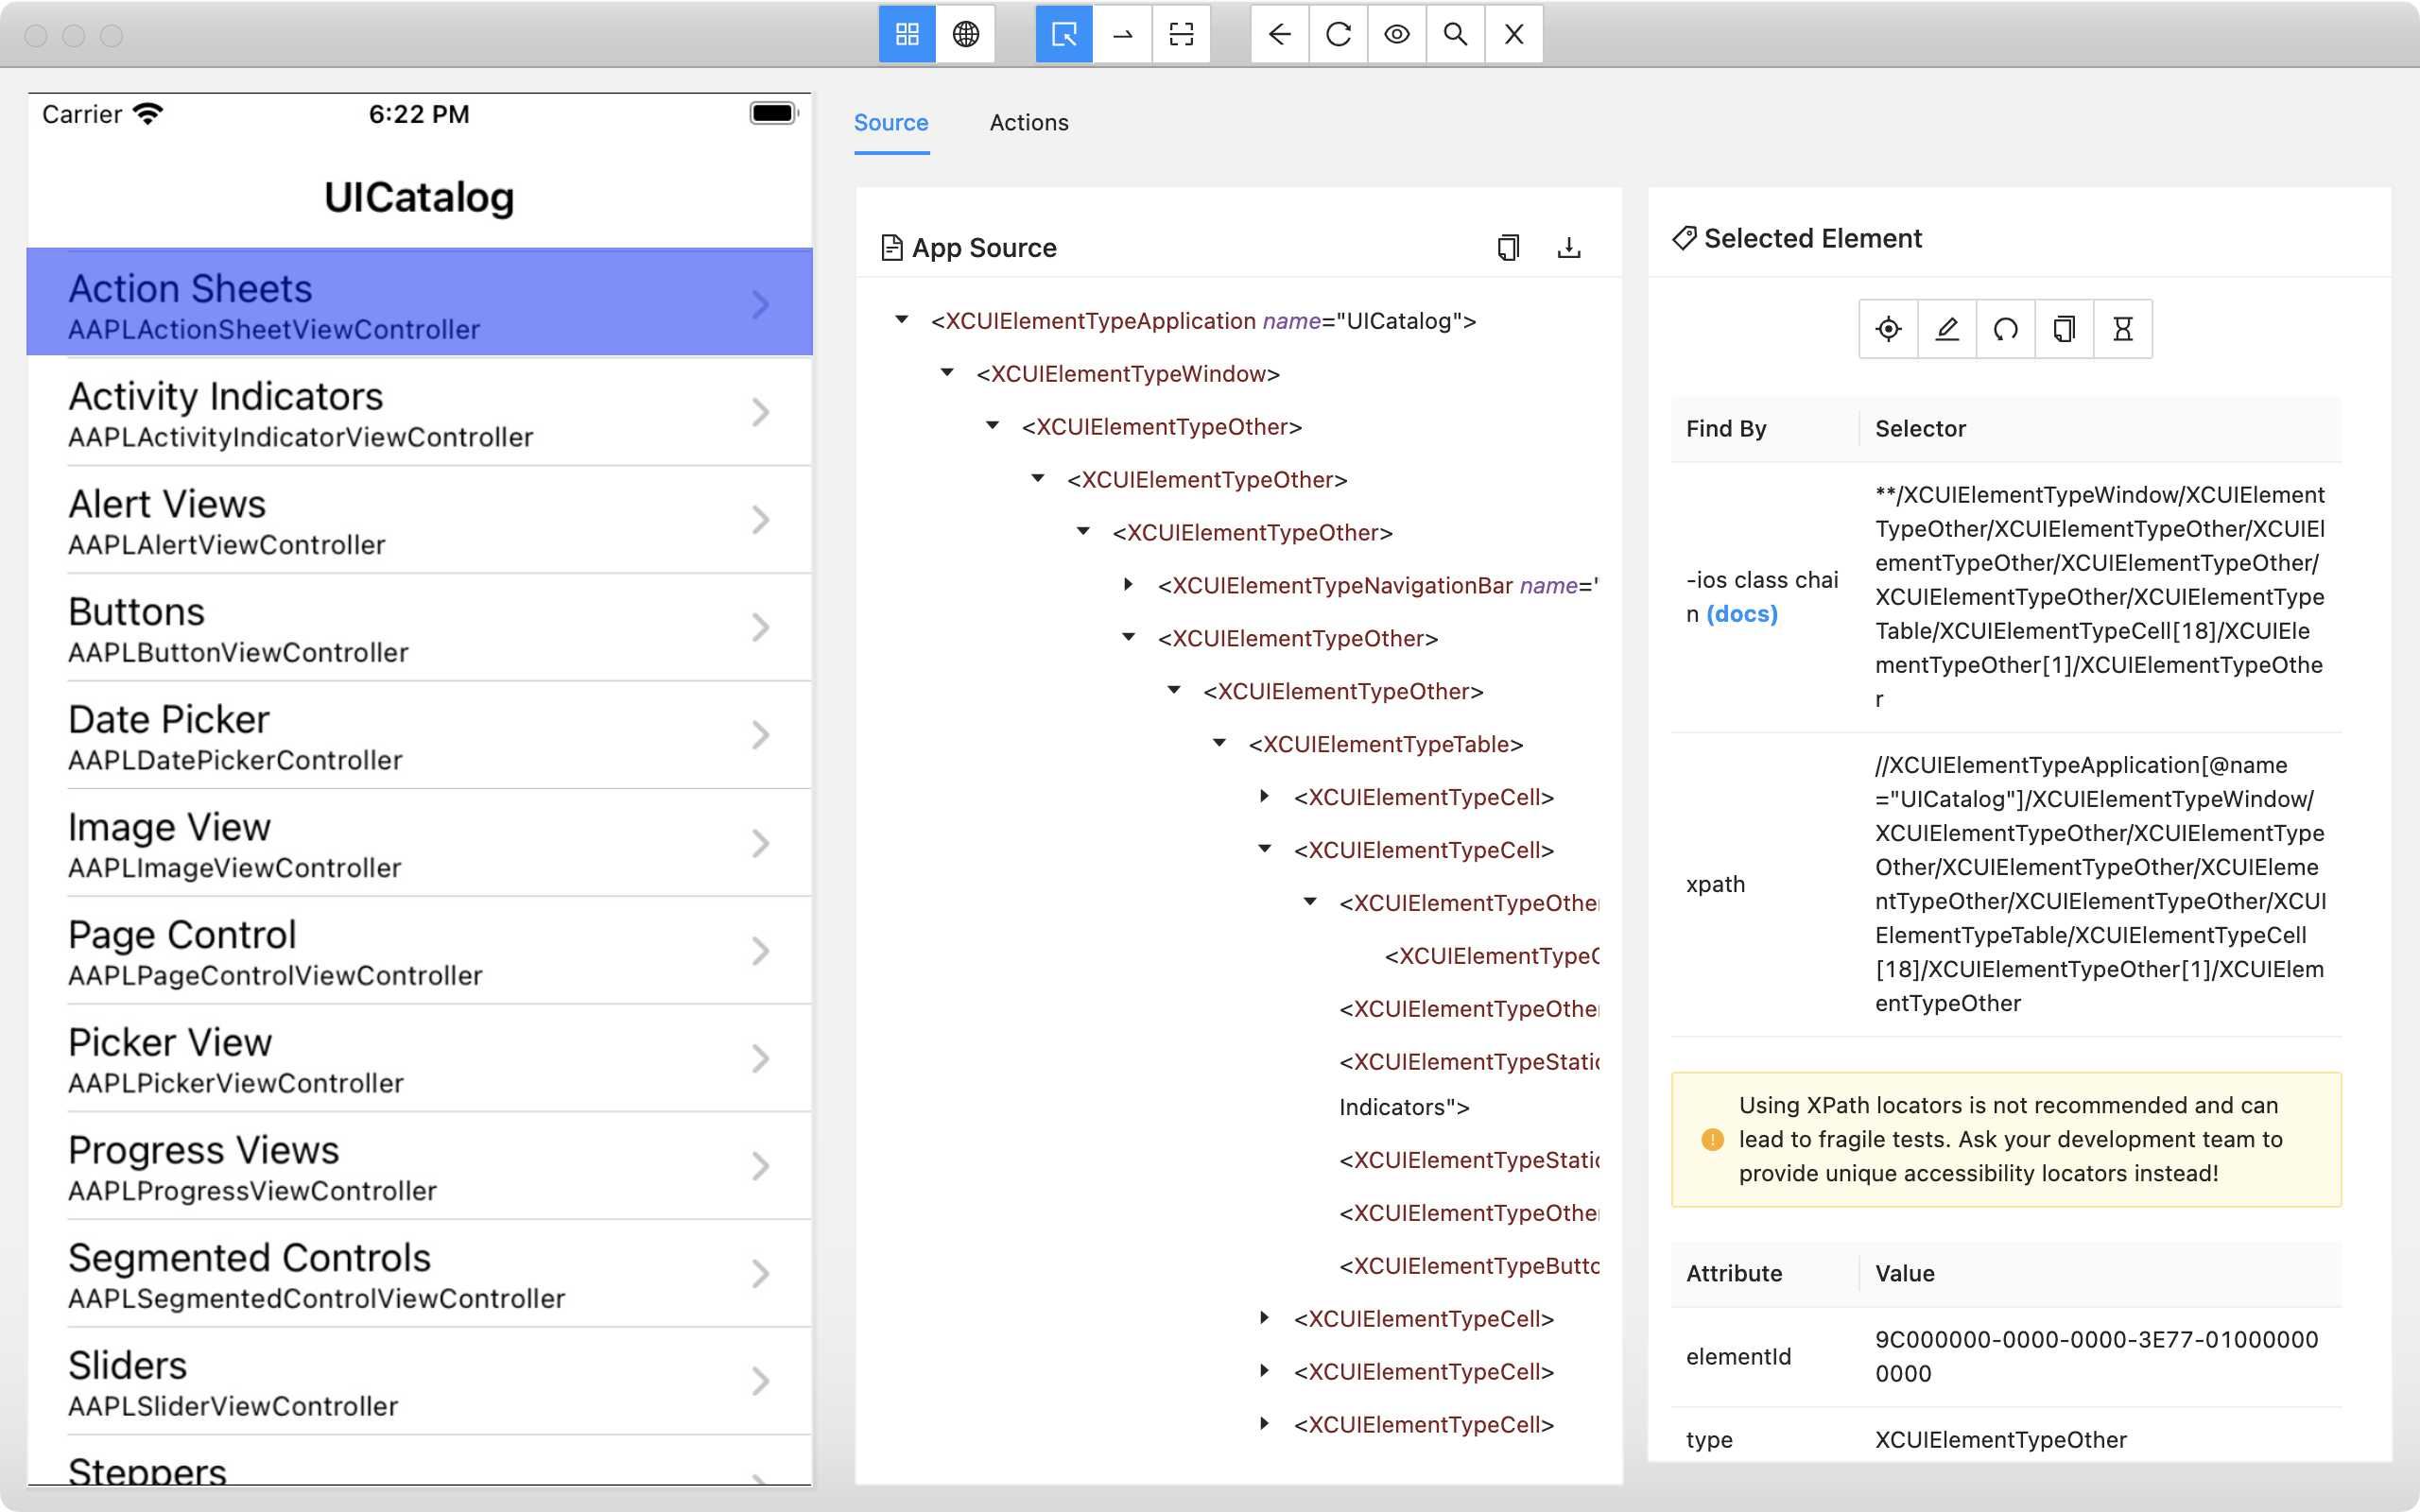
Task: Select the Source tab
Action: tap(890, 122)
